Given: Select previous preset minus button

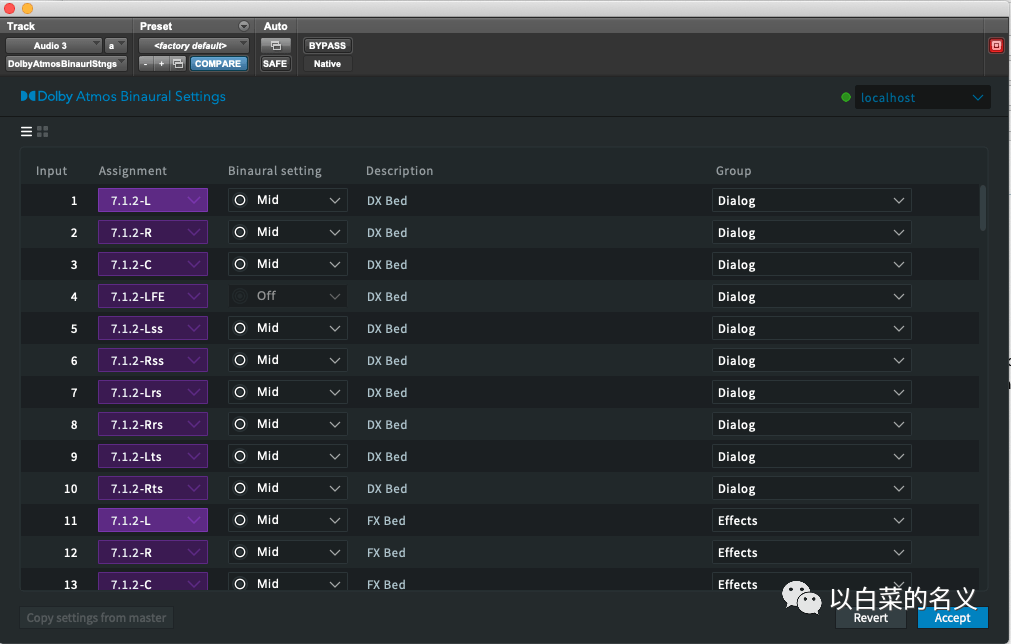Looking at the screenshot, I should [146, 63].
